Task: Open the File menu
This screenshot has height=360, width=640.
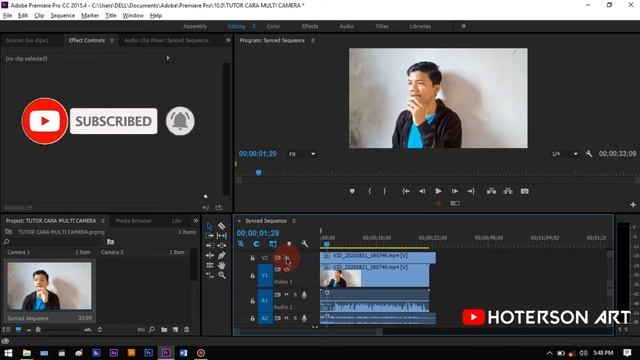Action: point(7,16)
